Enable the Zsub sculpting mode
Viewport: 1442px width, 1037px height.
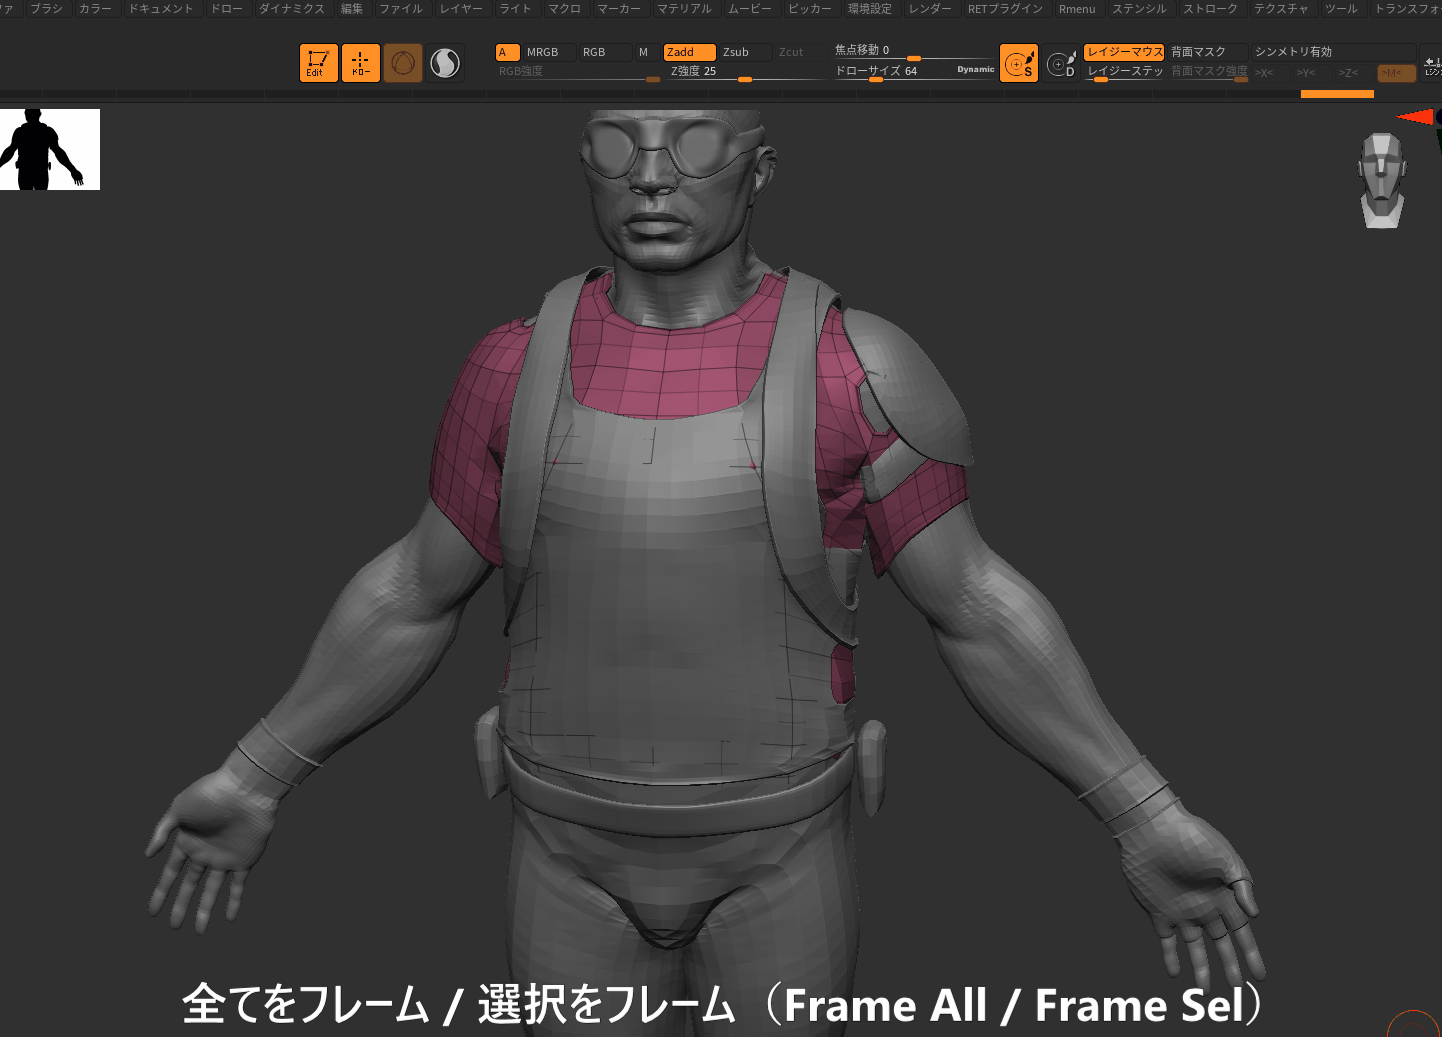(x=737, y=51)
